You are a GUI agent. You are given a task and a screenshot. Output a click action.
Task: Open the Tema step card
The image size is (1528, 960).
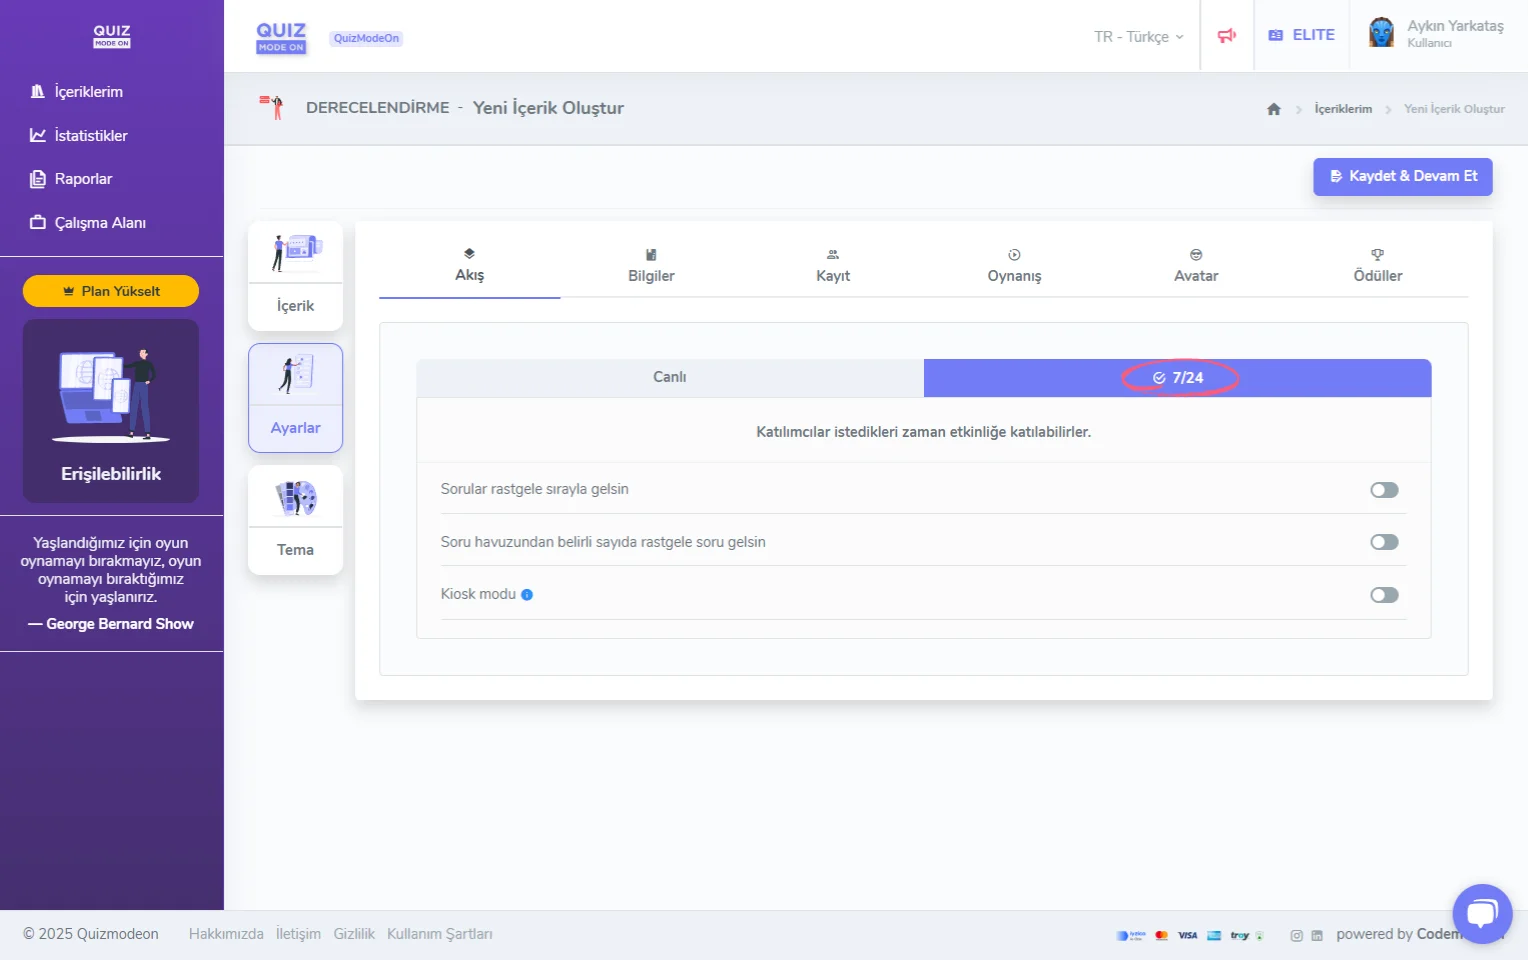(x=295, y=520)
